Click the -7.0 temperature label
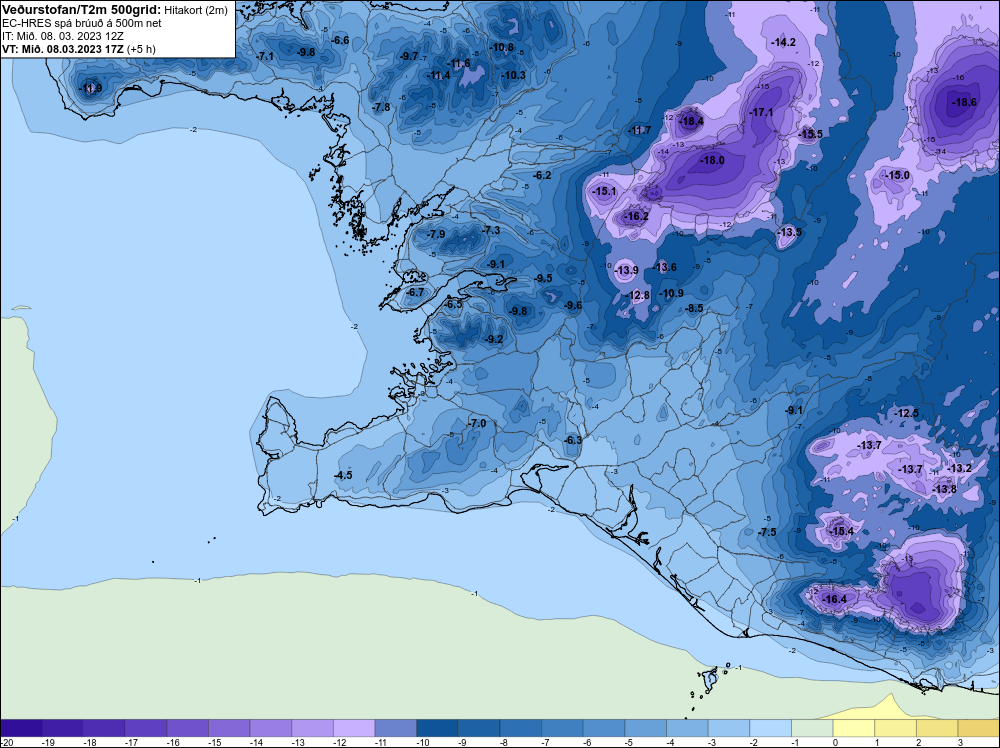The height and width of the screenshot is (748, 1000). coord(477,423)
